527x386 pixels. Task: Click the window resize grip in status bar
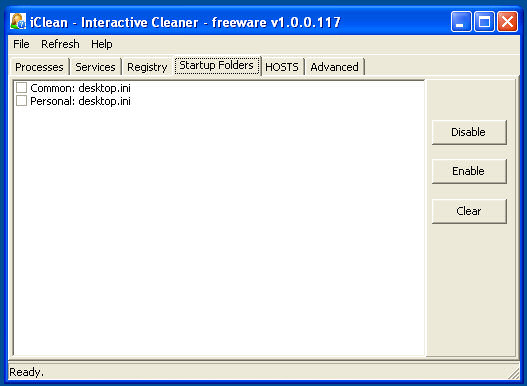[513, 373]
